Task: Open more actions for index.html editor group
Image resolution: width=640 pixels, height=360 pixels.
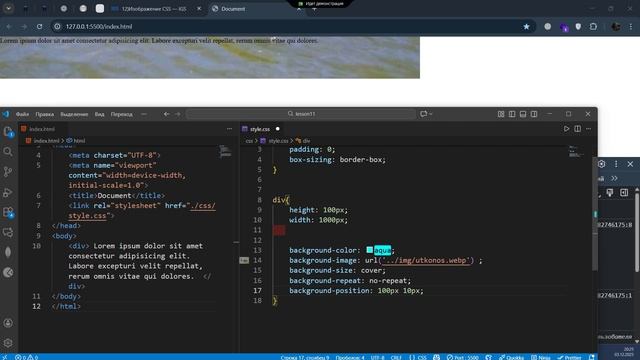Action: point(229,129)
